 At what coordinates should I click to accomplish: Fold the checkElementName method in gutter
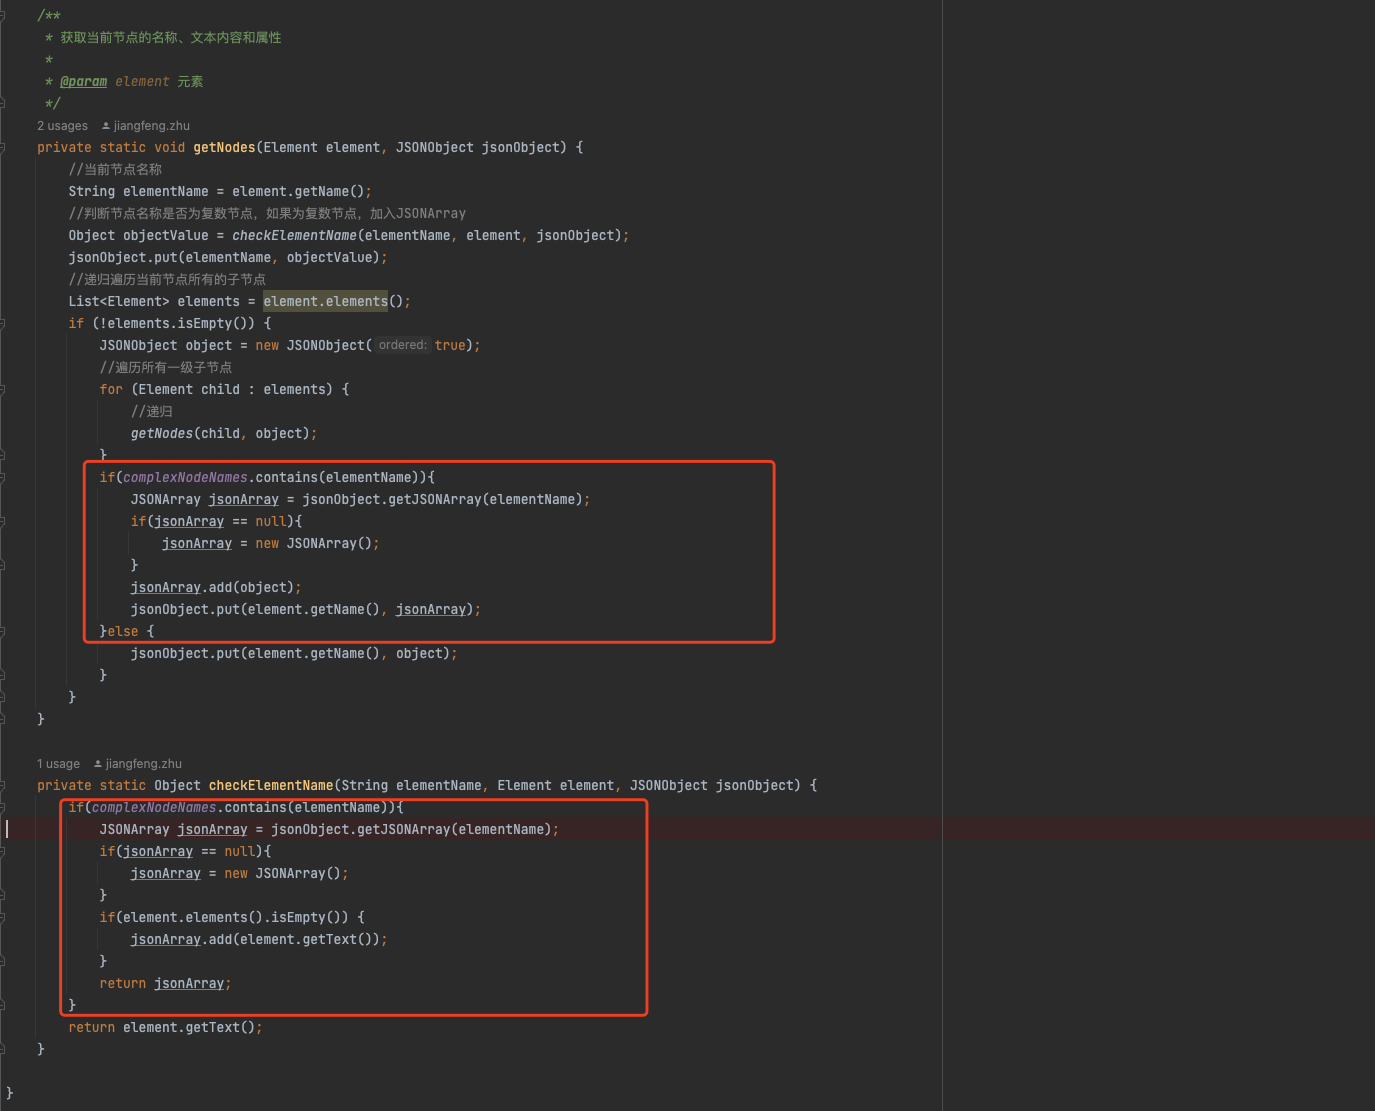(x=3, y=786)
